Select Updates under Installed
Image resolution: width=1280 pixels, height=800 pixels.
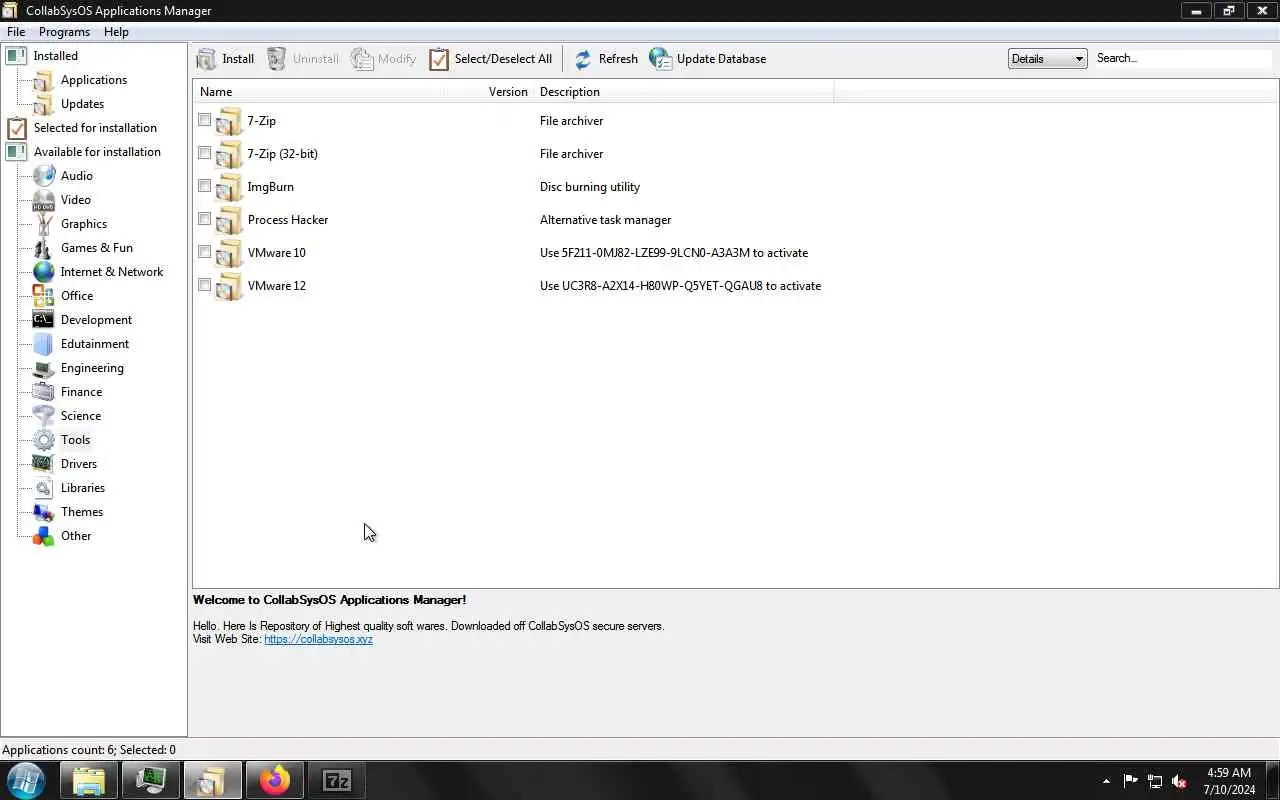(82, 104)
